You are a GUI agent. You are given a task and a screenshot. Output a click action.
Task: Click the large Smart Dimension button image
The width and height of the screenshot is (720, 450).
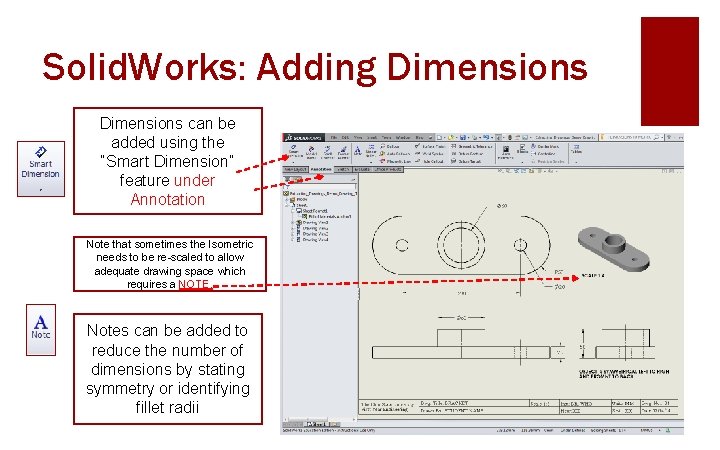(41, 169)
